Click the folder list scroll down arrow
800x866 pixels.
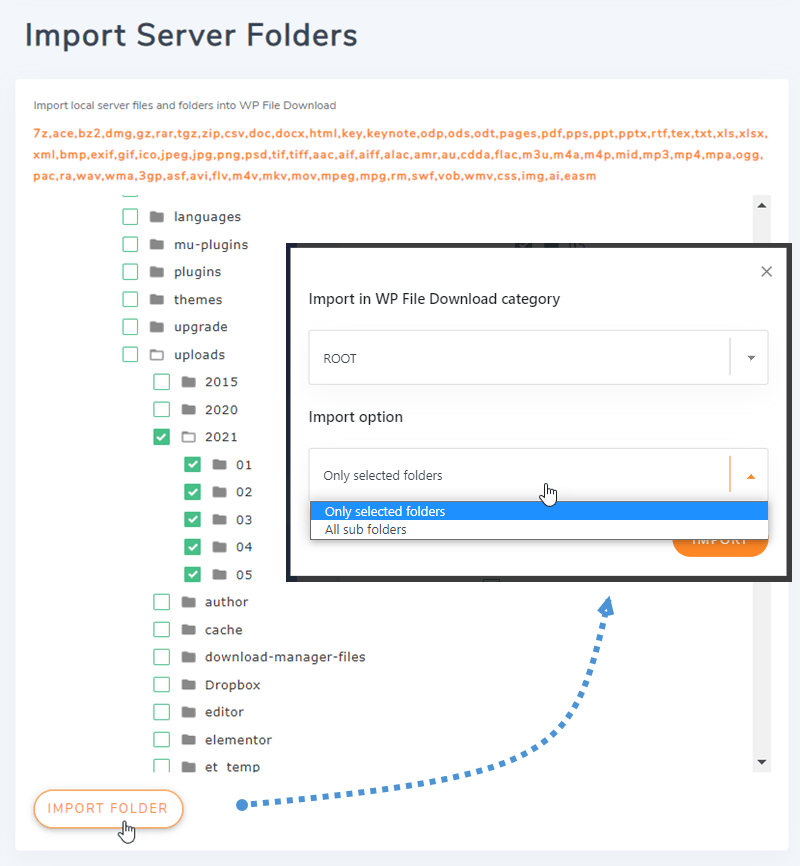[761, 762]
